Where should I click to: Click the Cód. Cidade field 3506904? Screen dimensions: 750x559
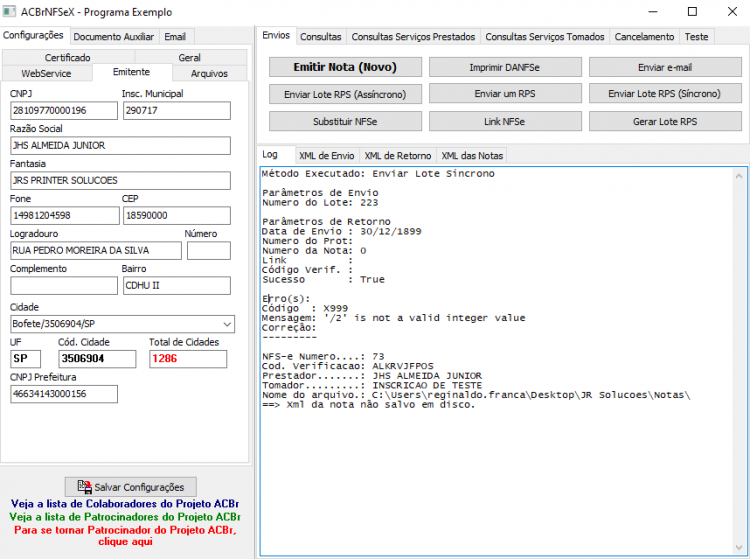click(x=97, y=359)
